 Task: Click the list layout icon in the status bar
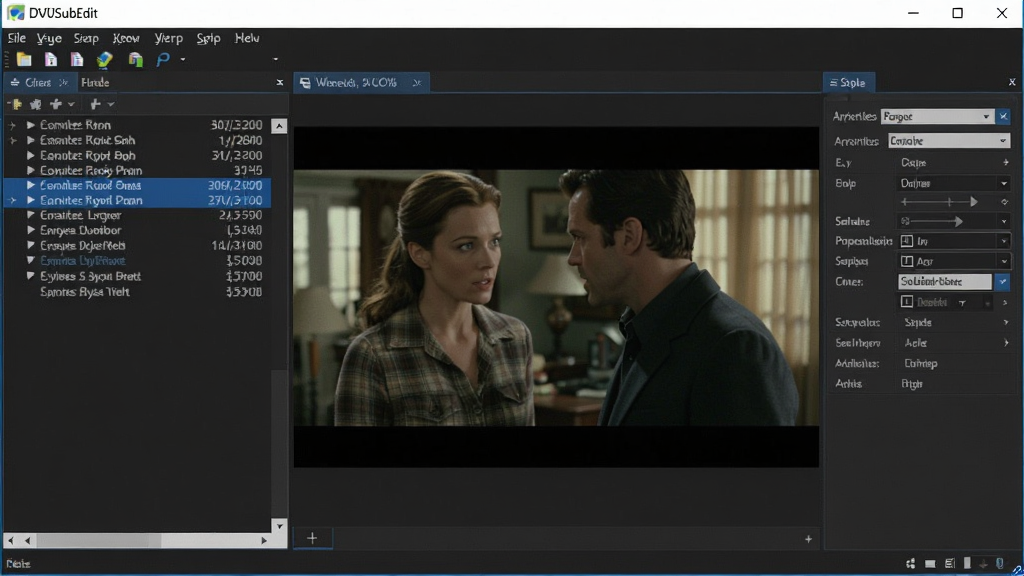tap(950, 564)
